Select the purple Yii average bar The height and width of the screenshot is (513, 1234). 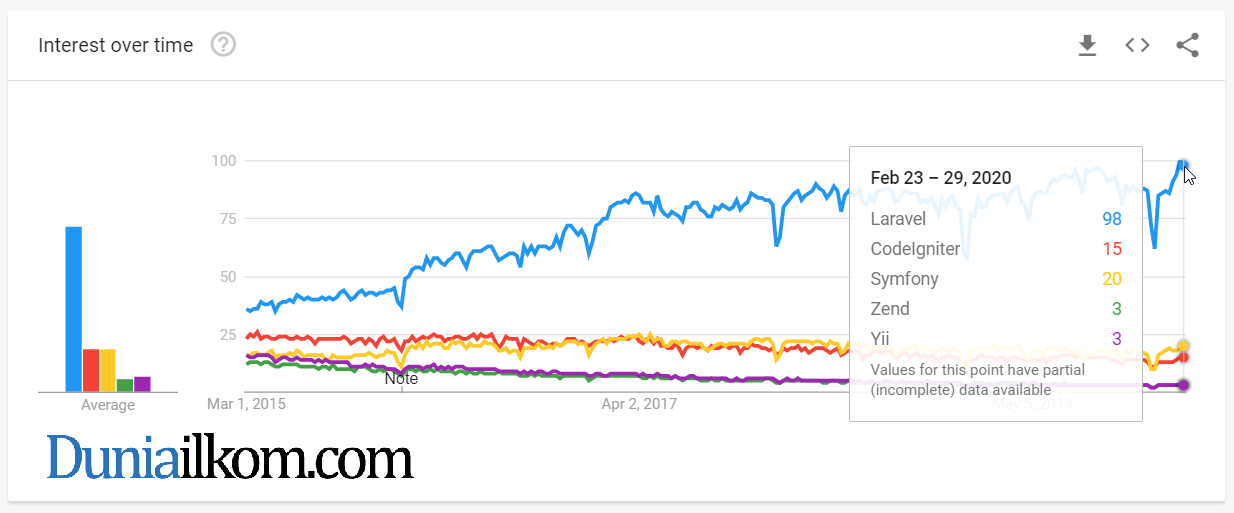click(142, 384)
